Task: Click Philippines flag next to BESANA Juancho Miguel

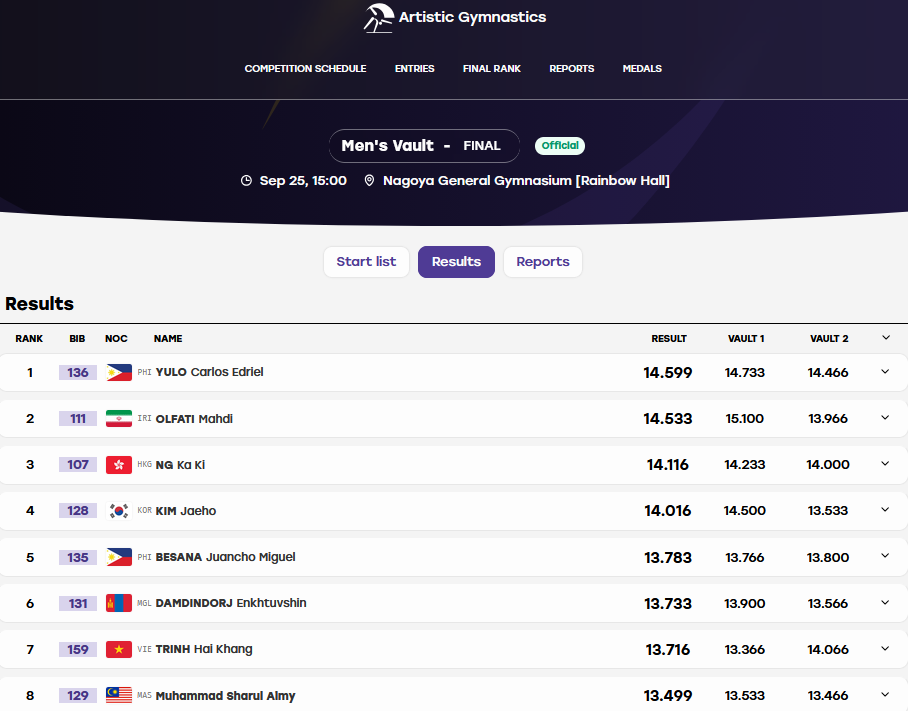Action: pyautogui.click(x=119, y=557)
